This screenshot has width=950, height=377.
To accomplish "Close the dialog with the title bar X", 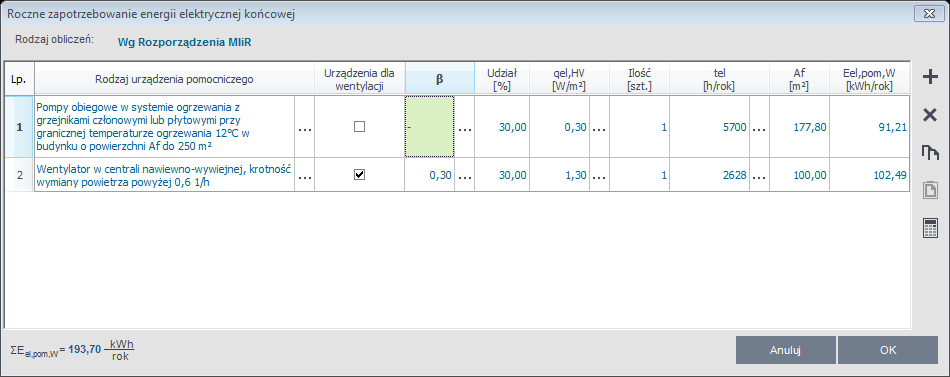I will click(x=929, y=14).
